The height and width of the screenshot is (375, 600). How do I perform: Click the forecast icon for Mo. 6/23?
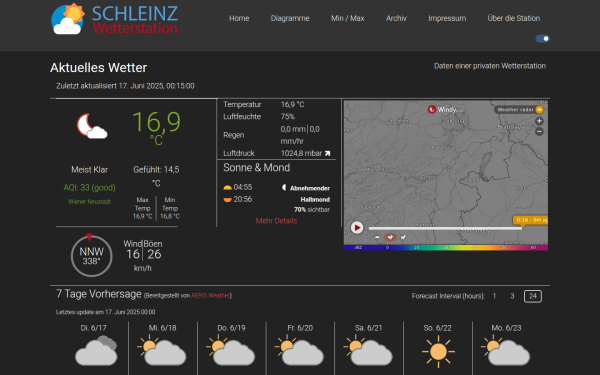pos(505,351)
